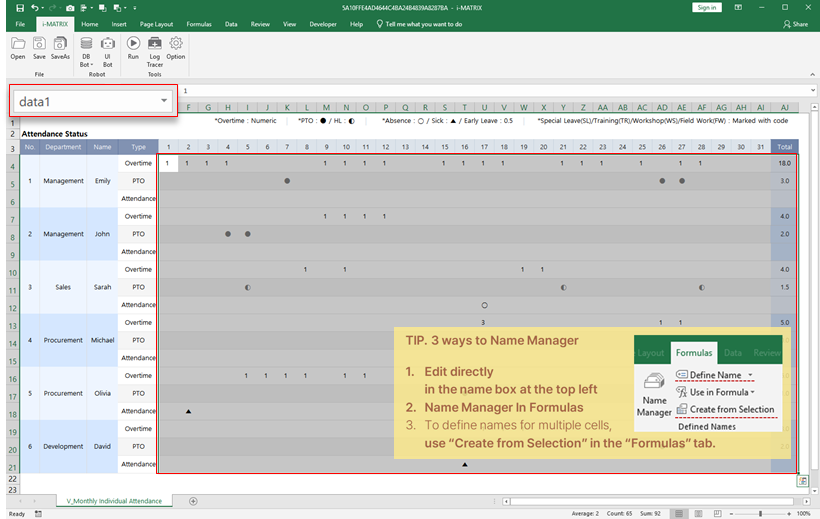Image resolution: width=820 pixels, height=519 pixels.
Task: Open the Log Tracer tool
Action: (x=155, y=48)
